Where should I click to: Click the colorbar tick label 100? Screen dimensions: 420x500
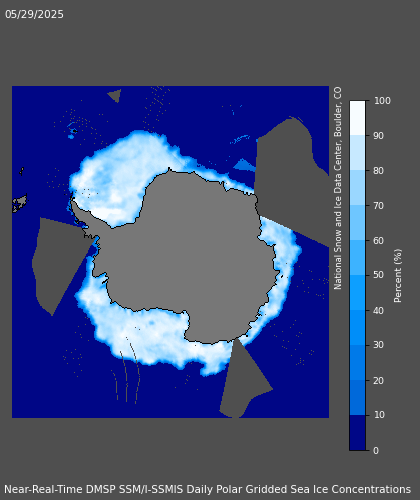coord(382,101)
